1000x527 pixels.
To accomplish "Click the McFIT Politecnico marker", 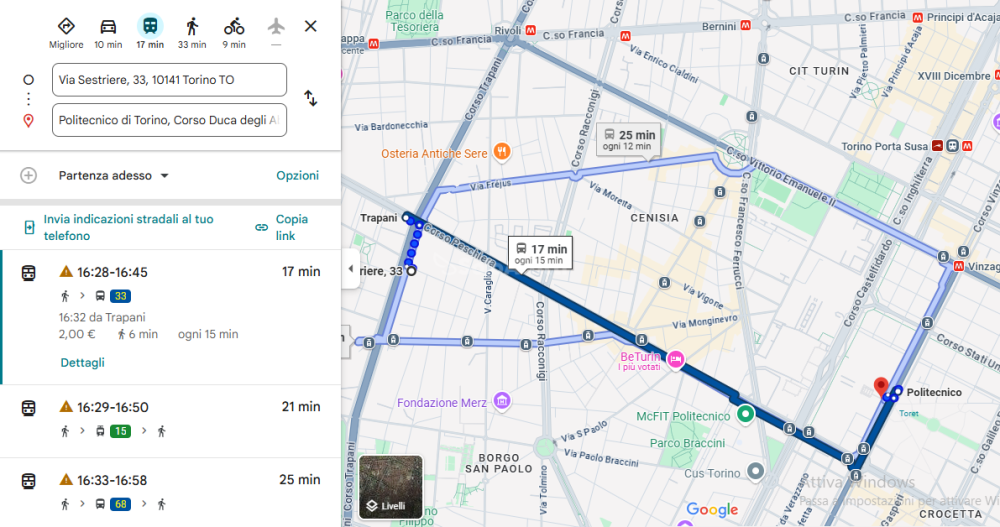I will tap(745, 413).
